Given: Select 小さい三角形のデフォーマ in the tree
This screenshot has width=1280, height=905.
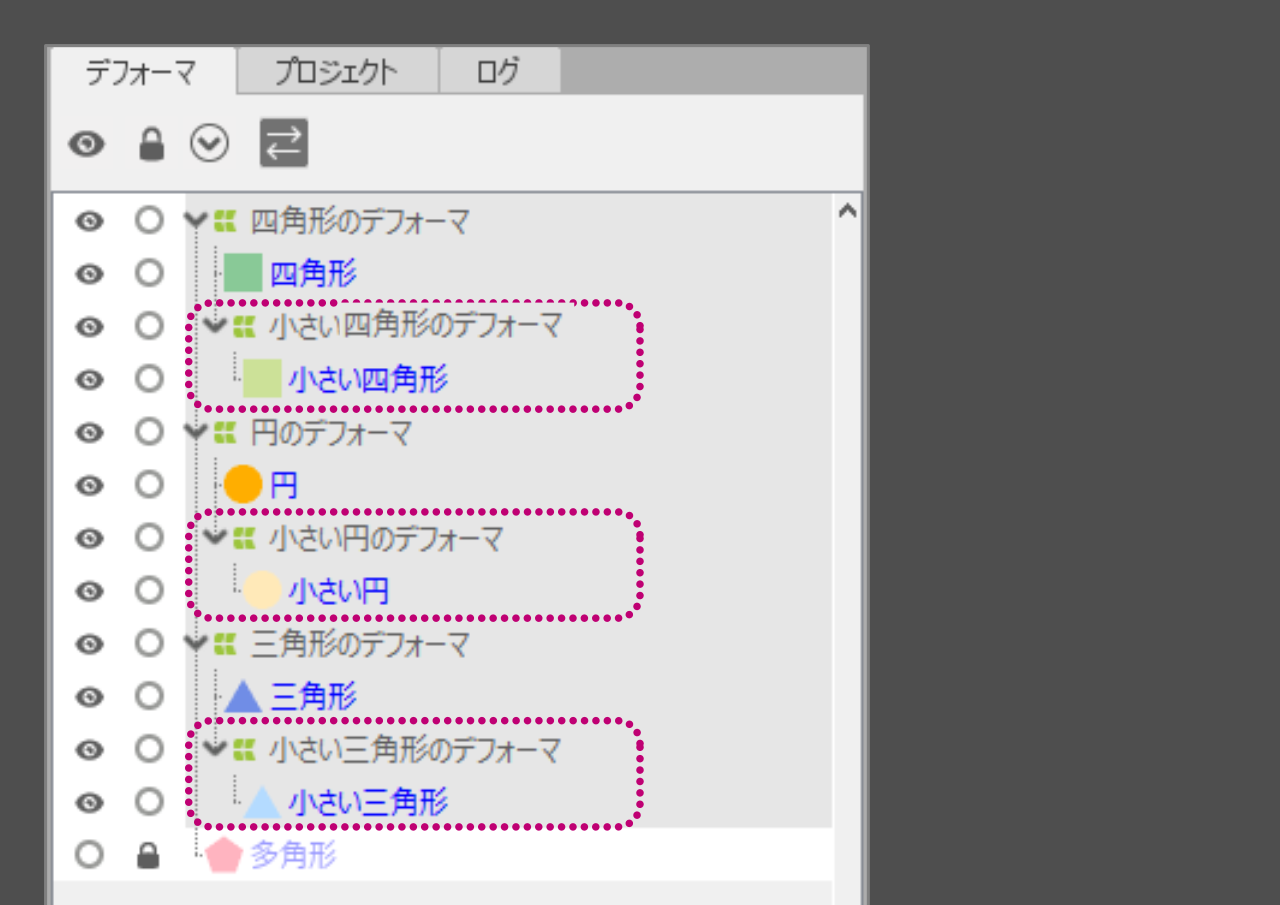Looking at the screenshot, I should pyautogui.click(x=415, y=749).
